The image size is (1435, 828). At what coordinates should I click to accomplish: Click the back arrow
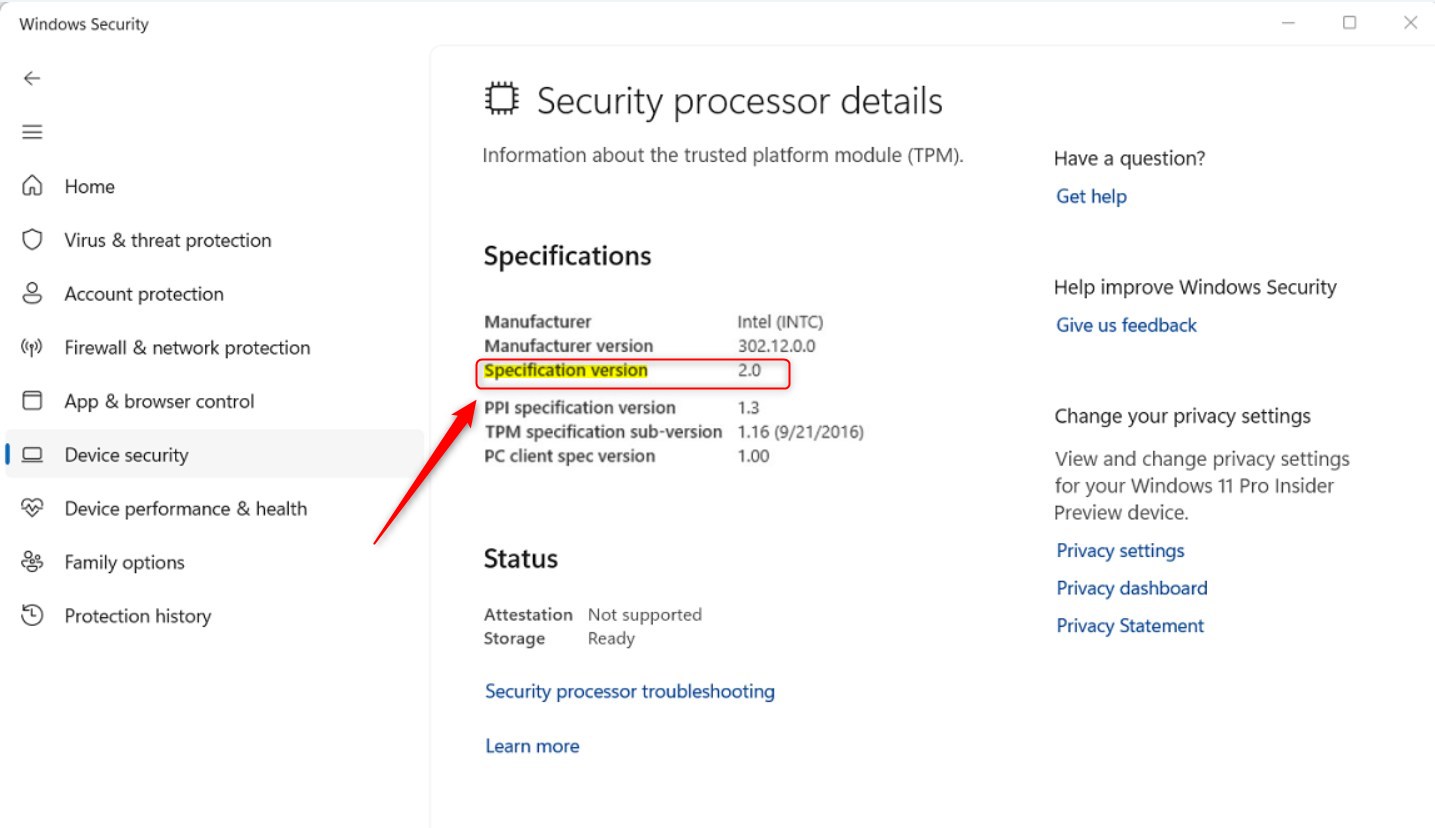31,78
